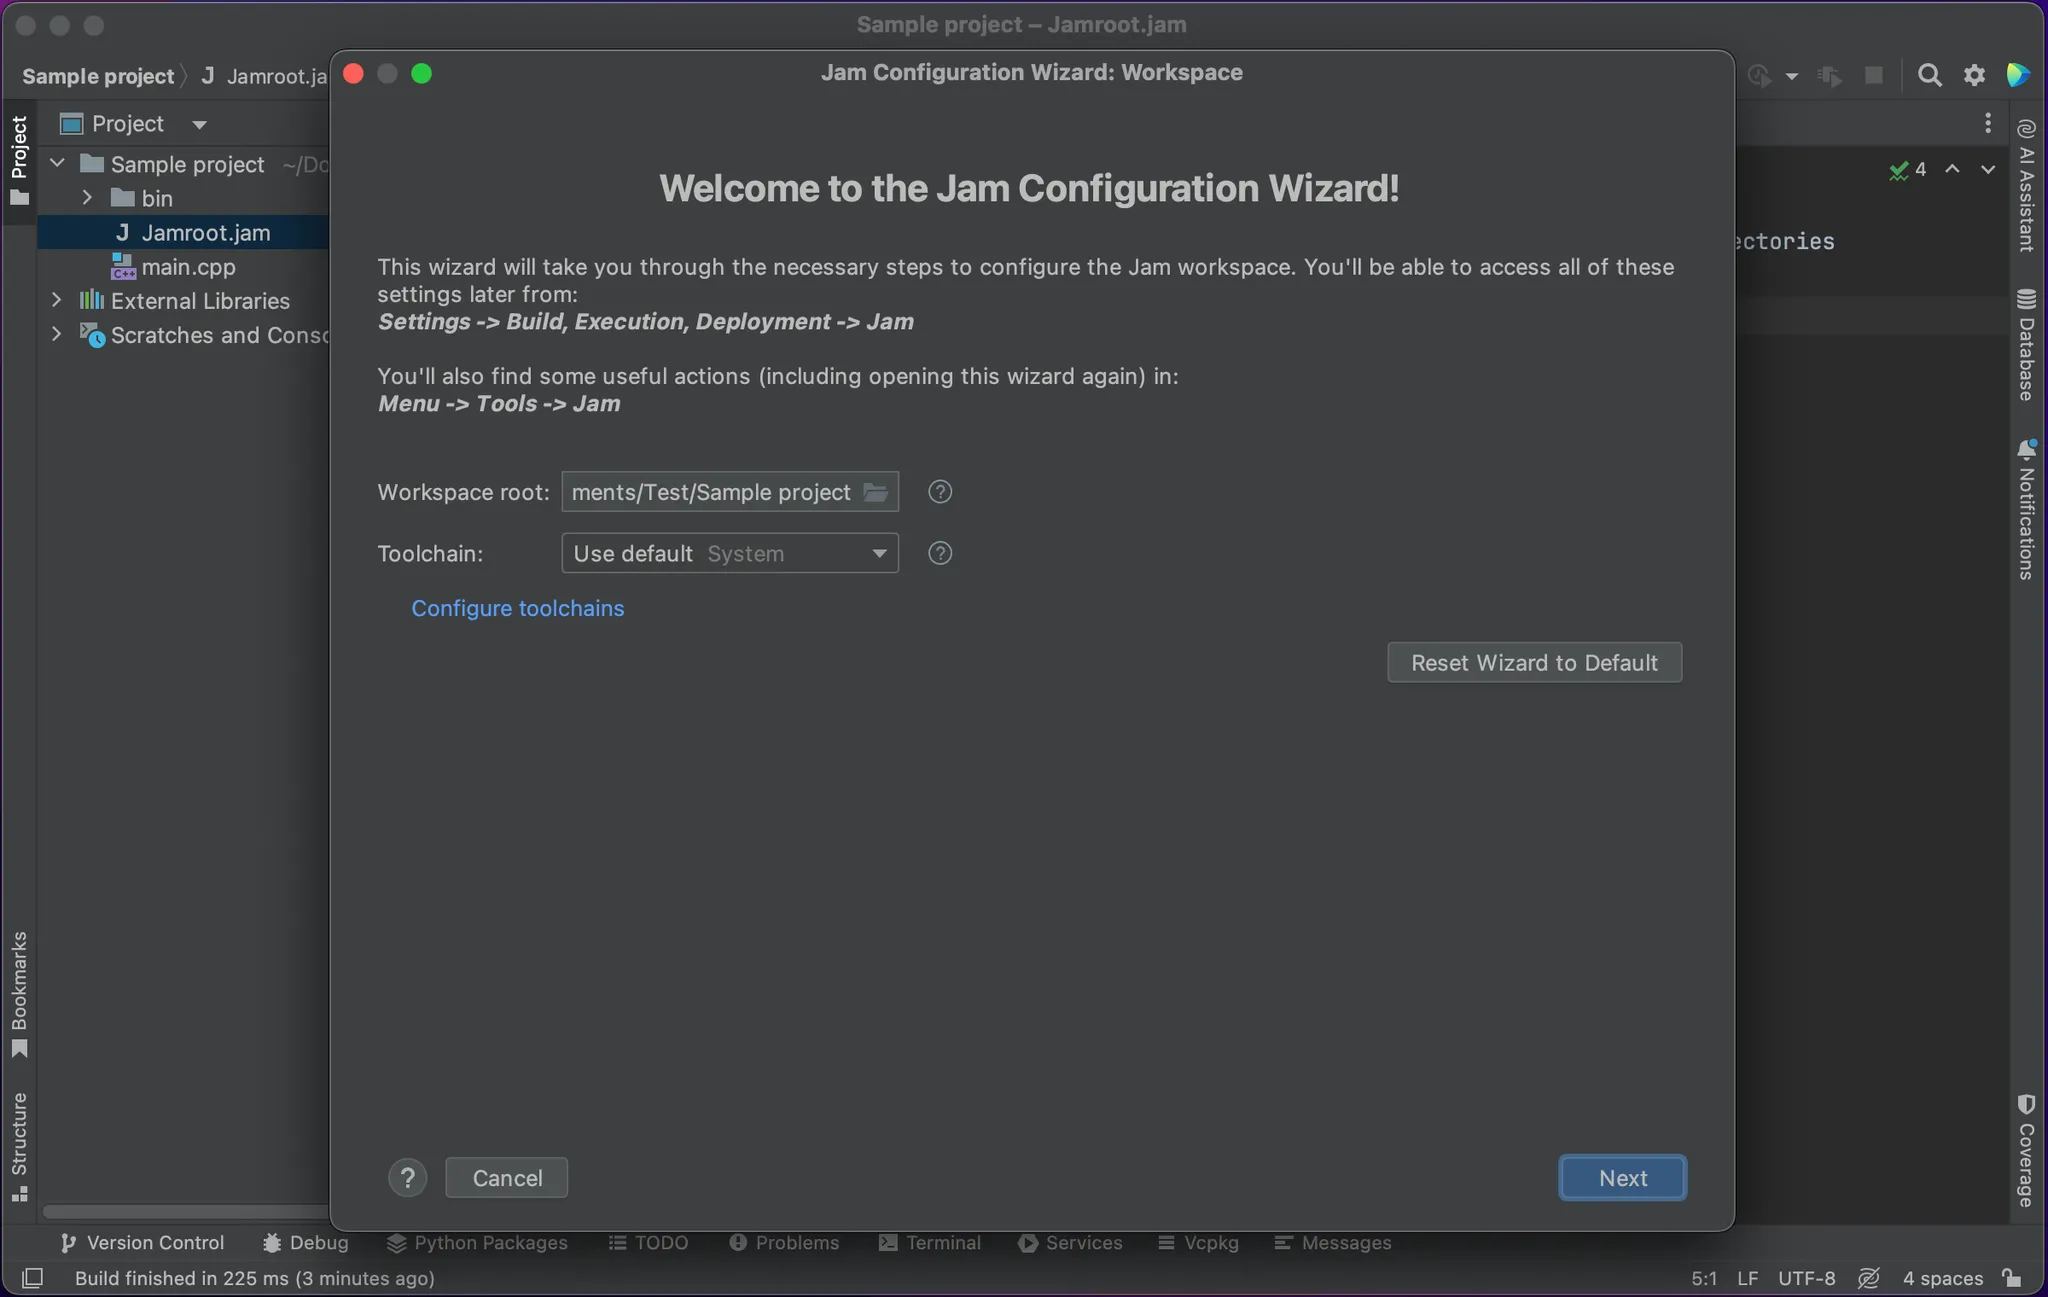Go to previous highlighted problem arrow
Image resolution: width=2048 pixels, height=1297 pixels.
[1952, 169]
